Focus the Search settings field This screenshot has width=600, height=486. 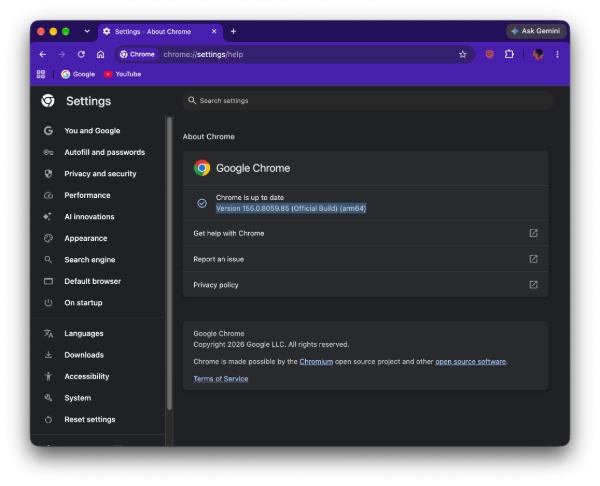pyautogui.click(x=367, y=101)
